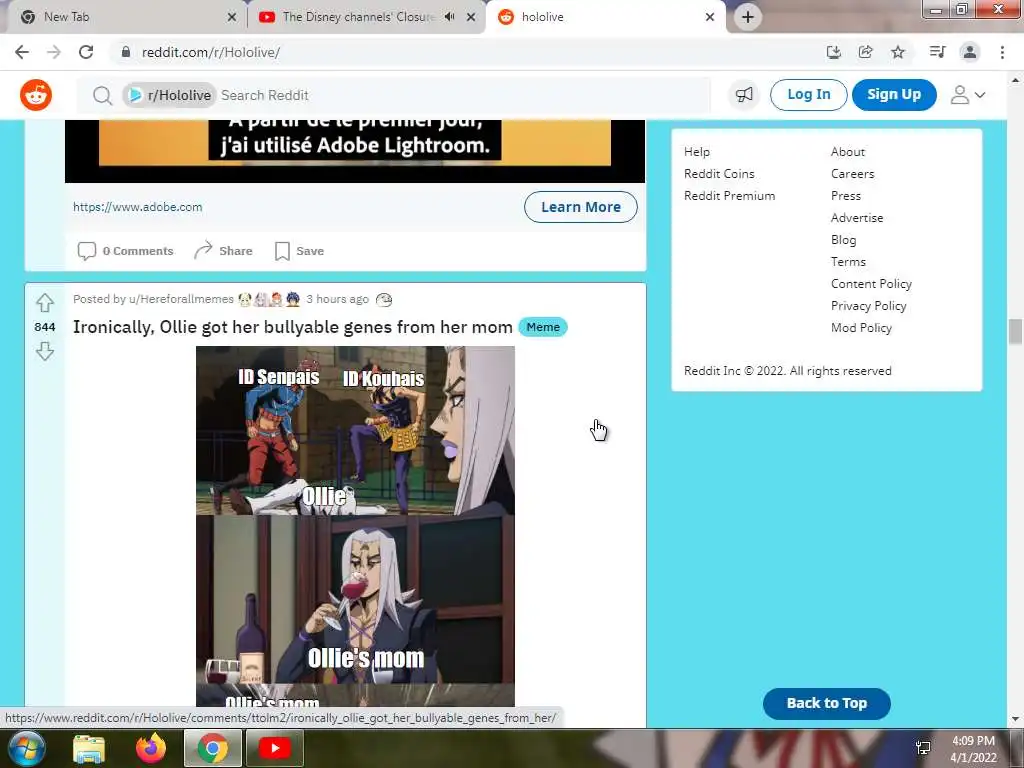Click the share page icon in address bar
Viewport: 1024px width, 768px height.
(x=865, y=52)
